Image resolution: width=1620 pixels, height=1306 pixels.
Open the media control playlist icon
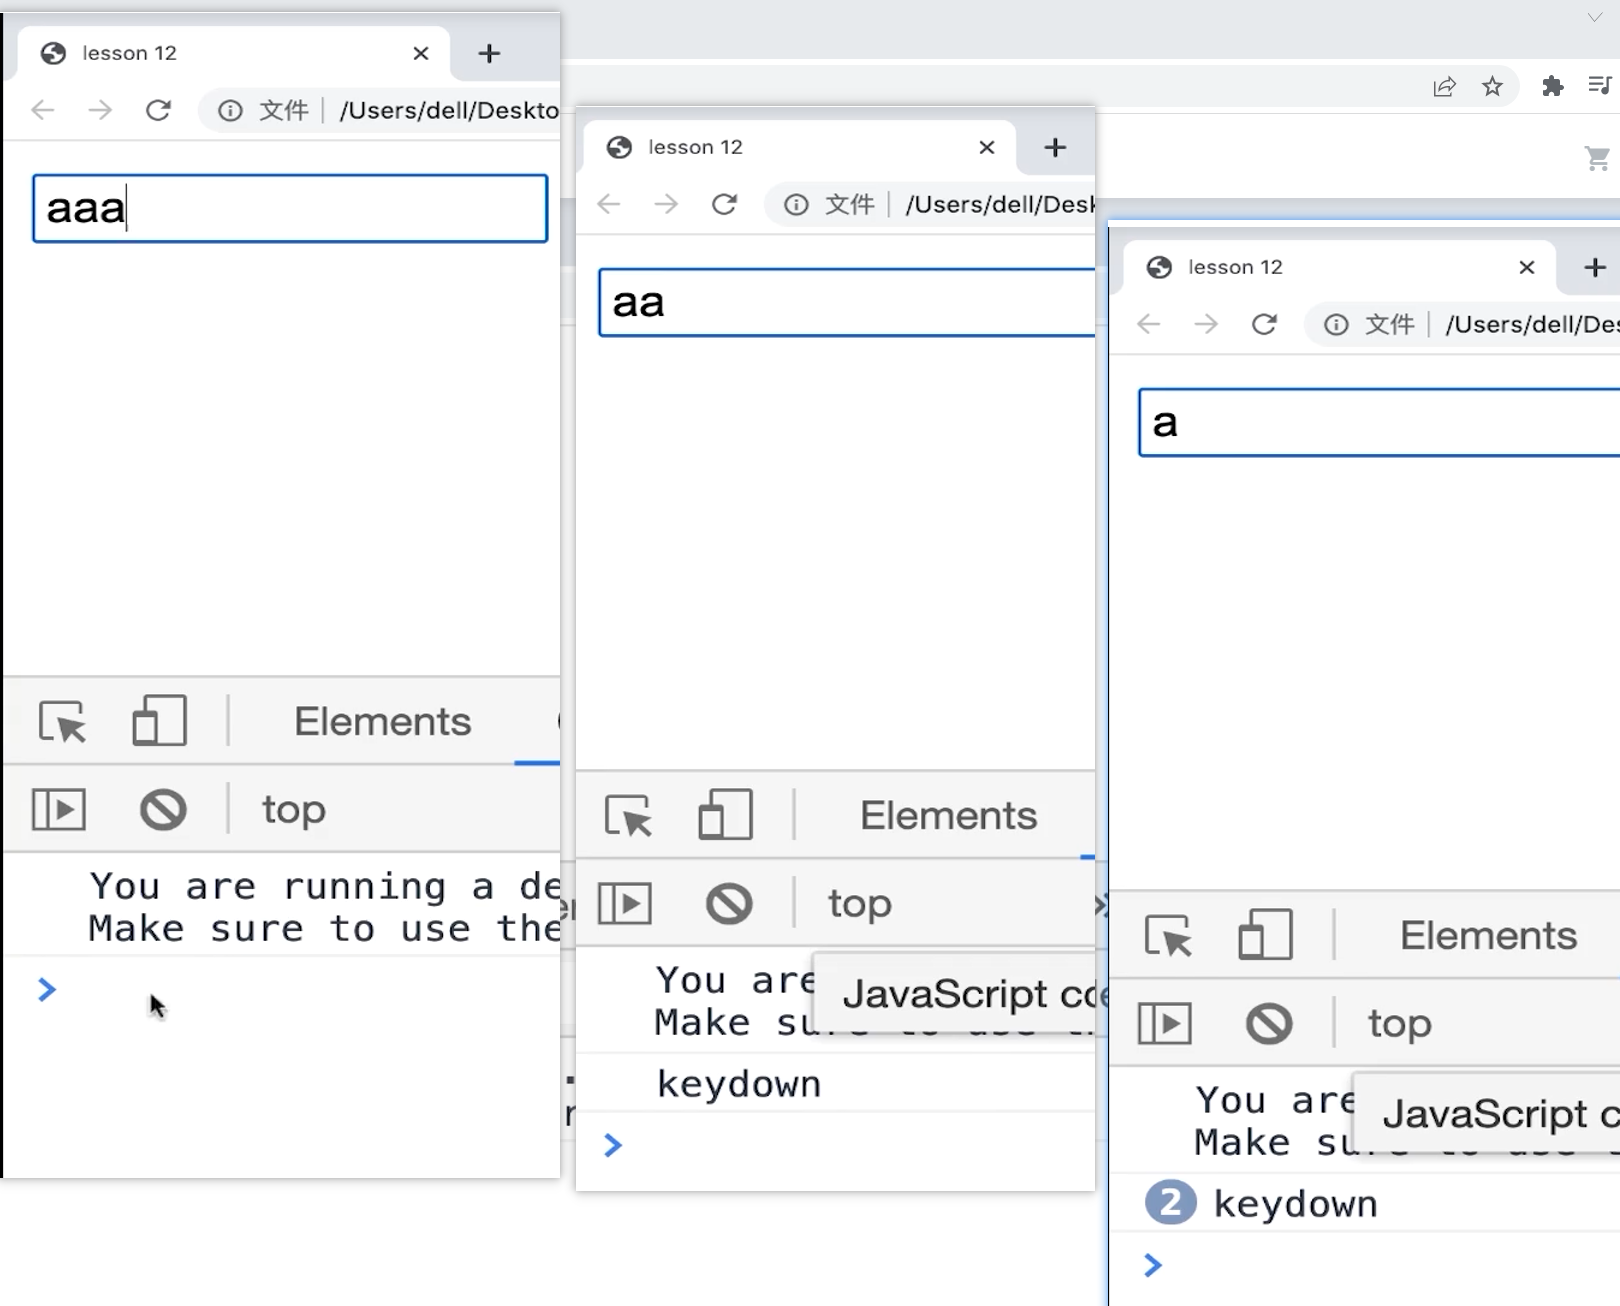1600,85
